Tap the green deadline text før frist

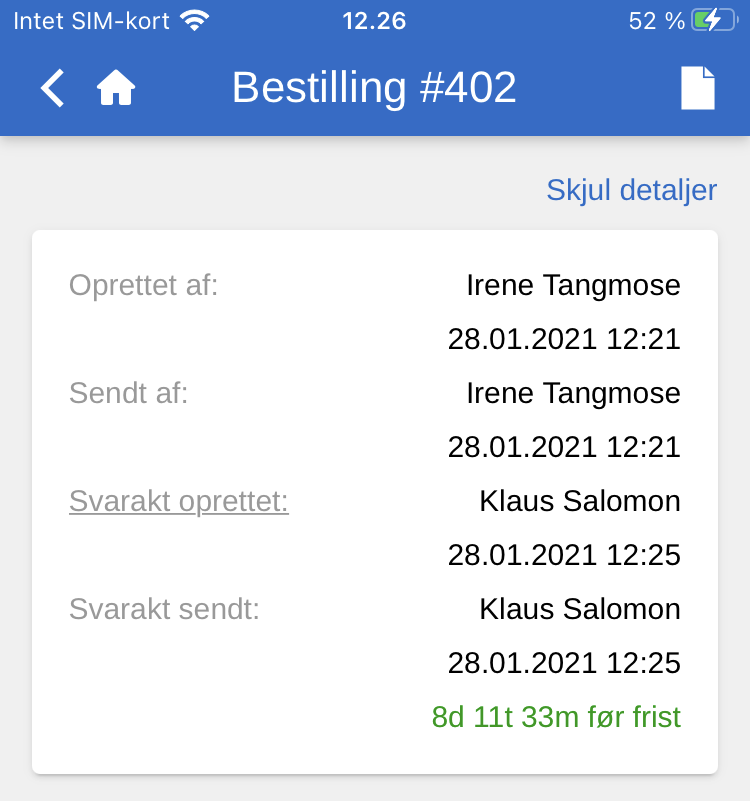(x=556, y=717)
